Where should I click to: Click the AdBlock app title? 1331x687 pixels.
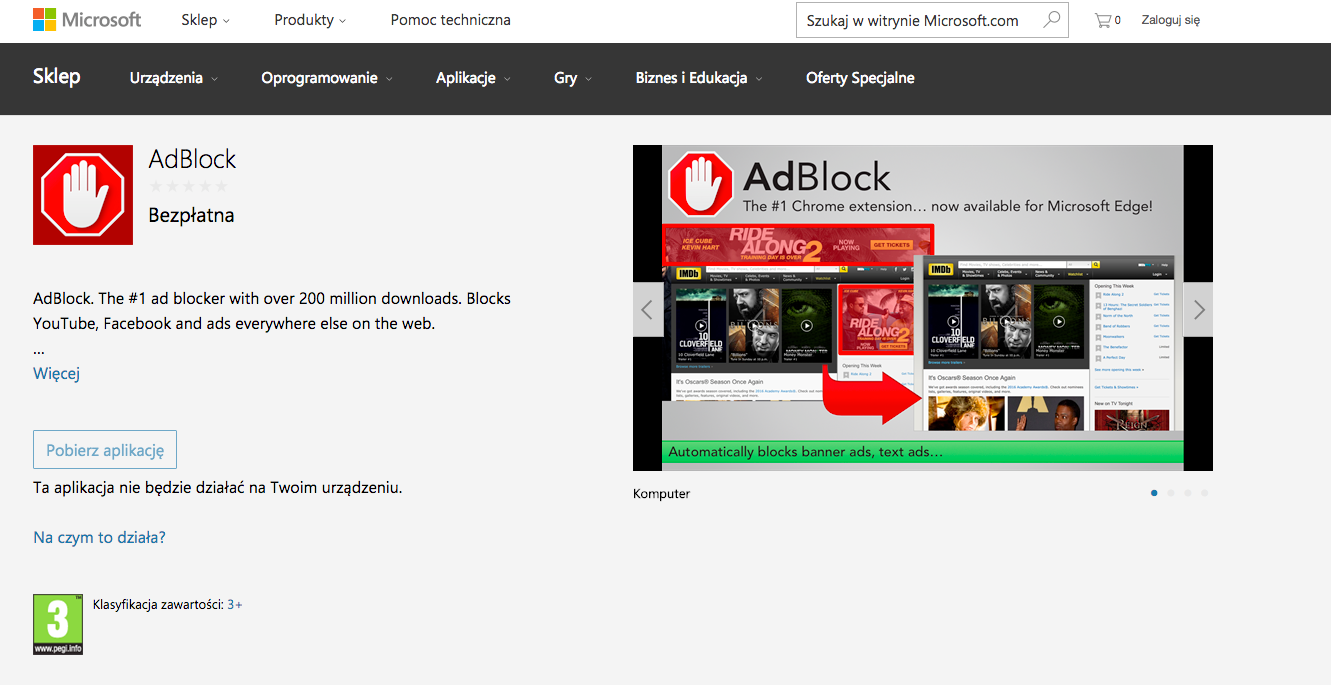pos(192,159)
